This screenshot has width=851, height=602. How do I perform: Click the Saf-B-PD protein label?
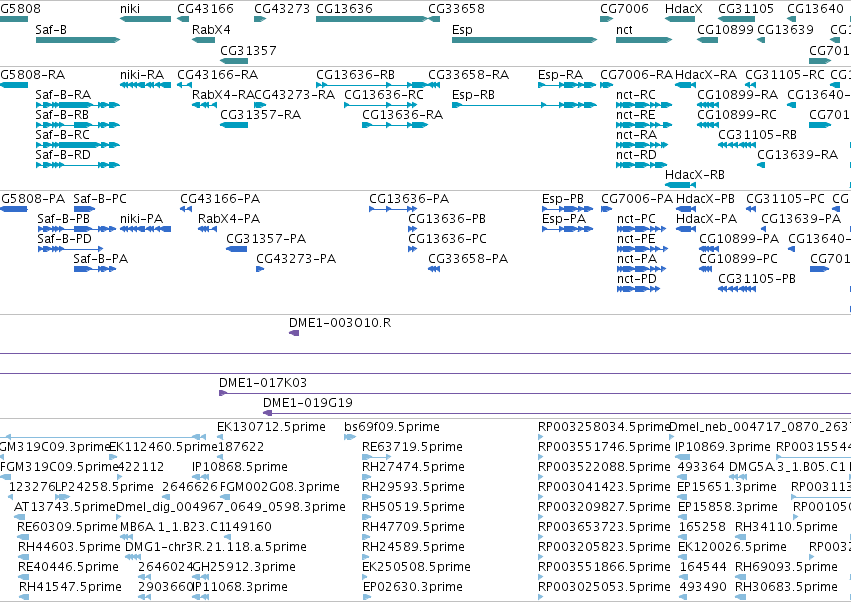click(x=64, y=239)
